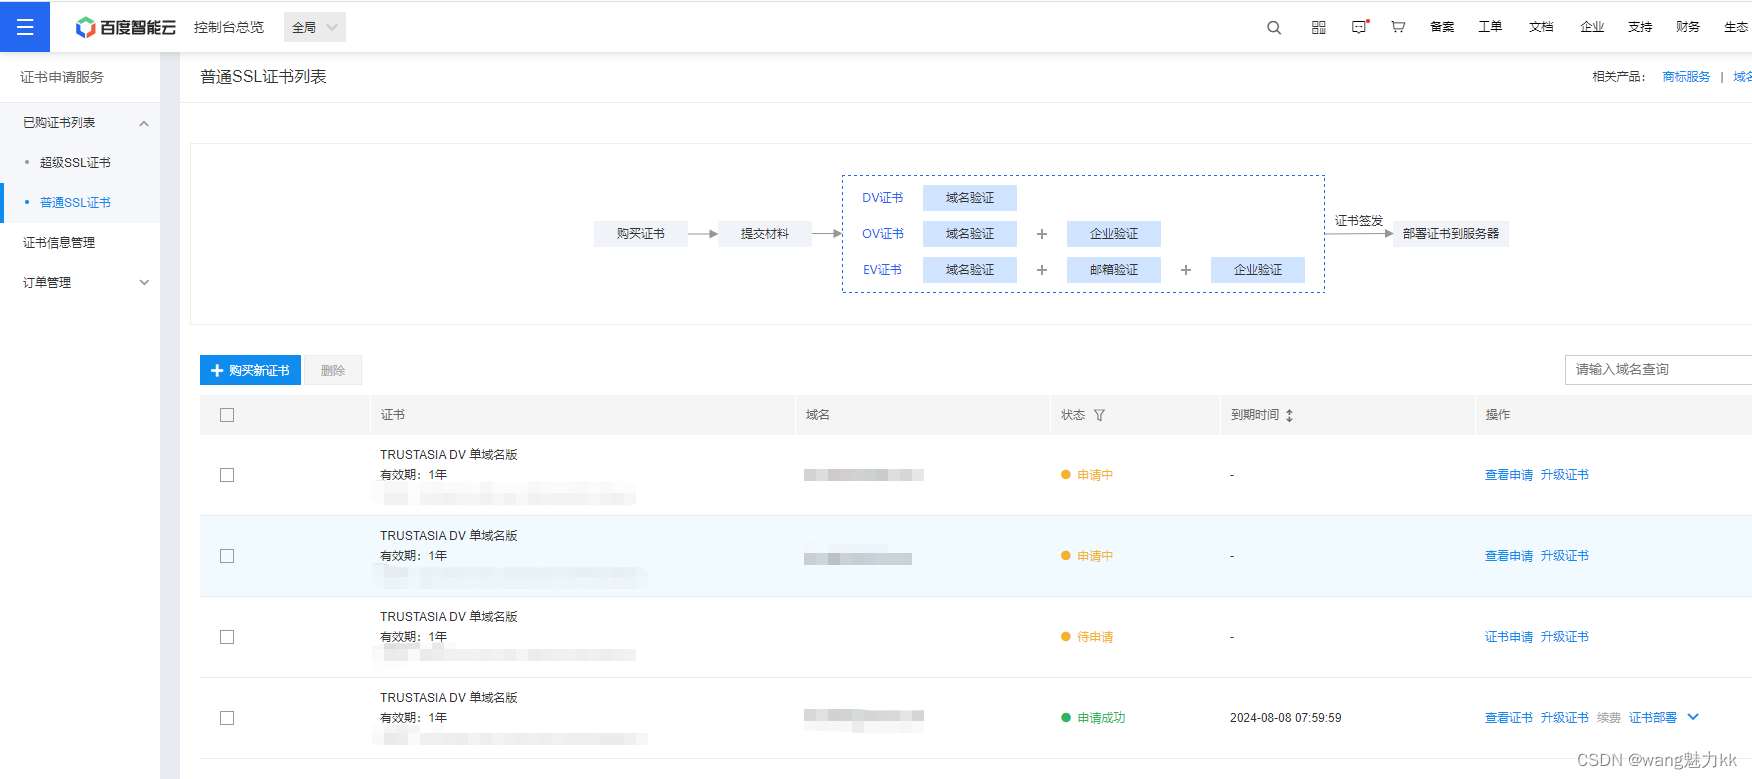Toggle the select-all header checkbox

click(227, 415)
